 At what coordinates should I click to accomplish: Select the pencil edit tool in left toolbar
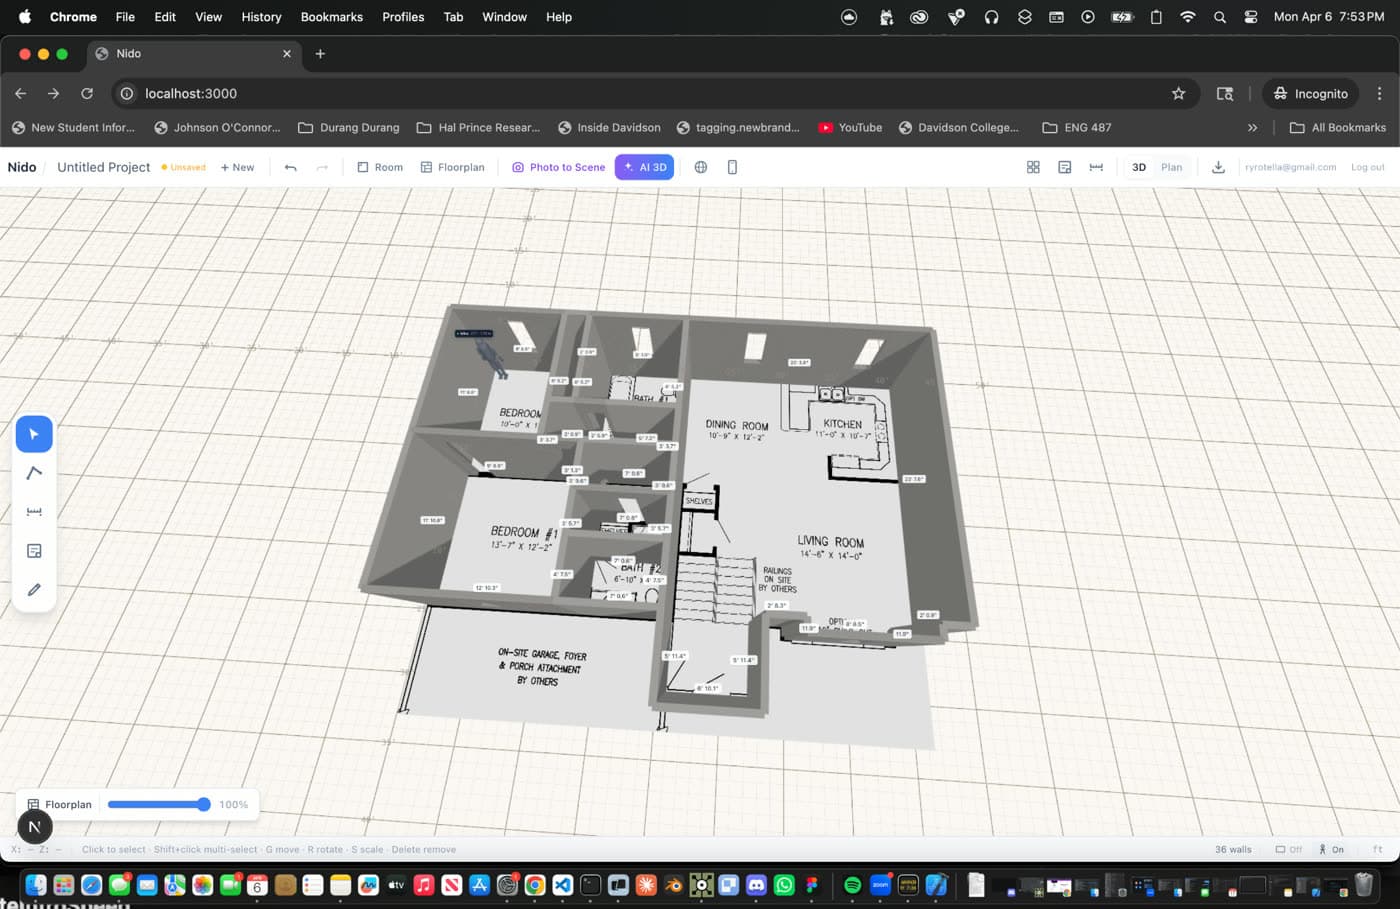pos(34,590)
